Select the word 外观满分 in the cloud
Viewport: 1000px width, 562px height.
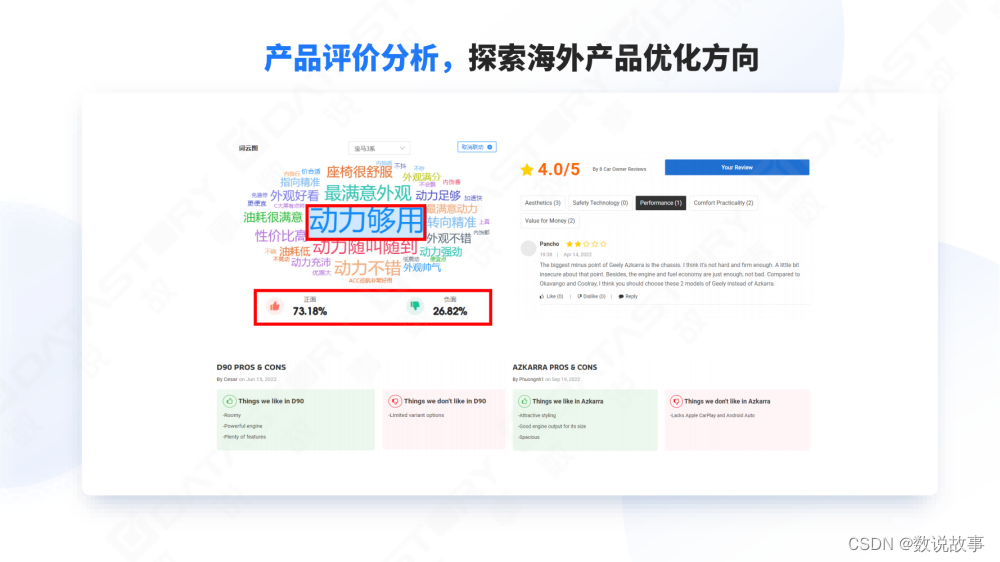click(x=422, y=177)
